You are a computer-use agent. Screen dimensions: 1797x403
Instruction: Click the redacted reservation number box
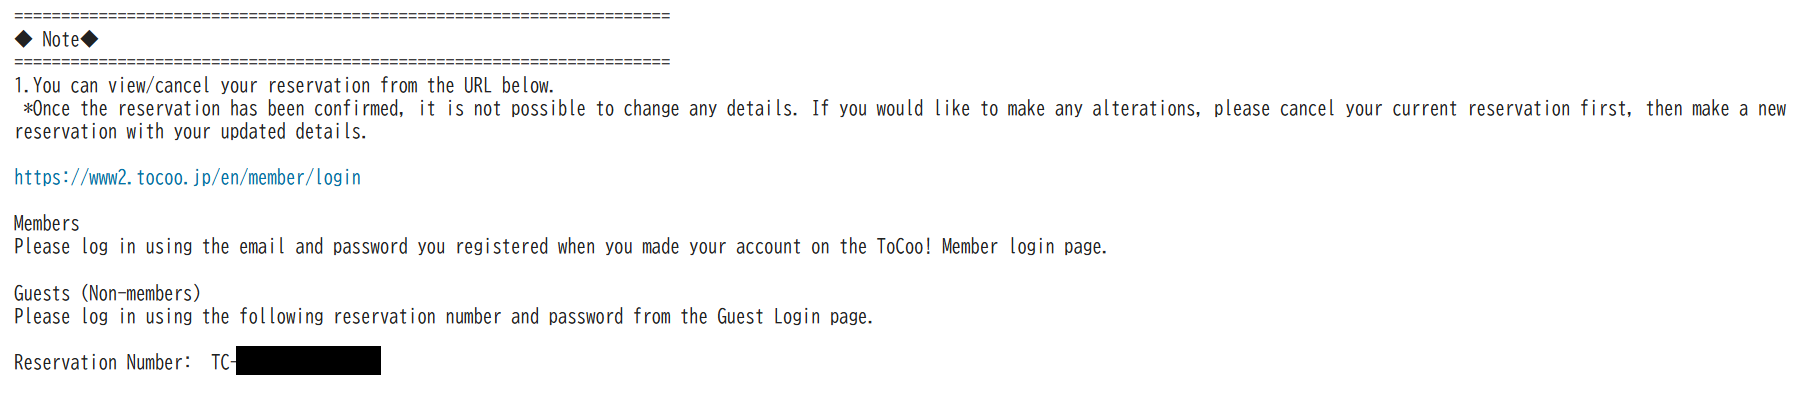[x=308, y=361]
